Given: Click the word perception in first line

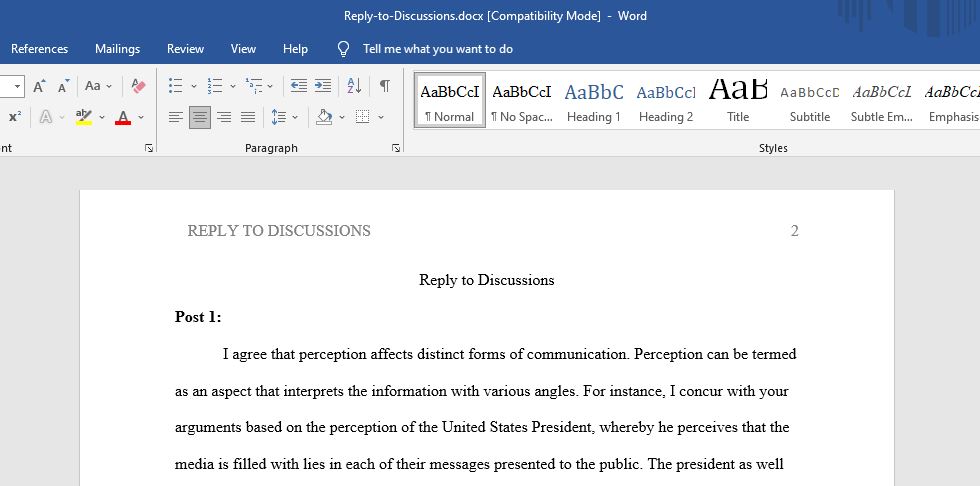Looking at the screenshot, I should 333,355.
